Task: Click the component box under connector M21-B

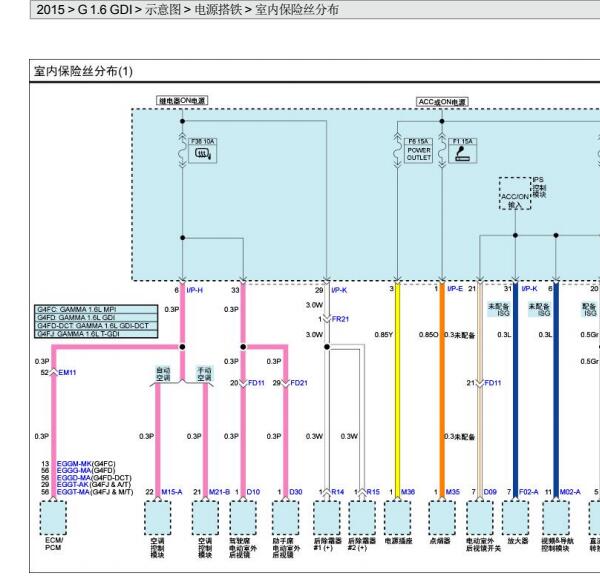Action: (x=205, y=518)
